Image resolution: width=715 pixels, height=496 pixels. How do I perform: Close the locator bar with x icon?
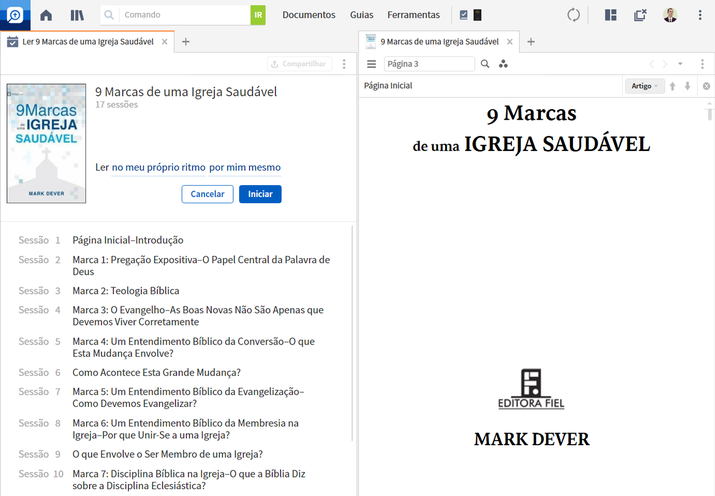coord(706,86)
